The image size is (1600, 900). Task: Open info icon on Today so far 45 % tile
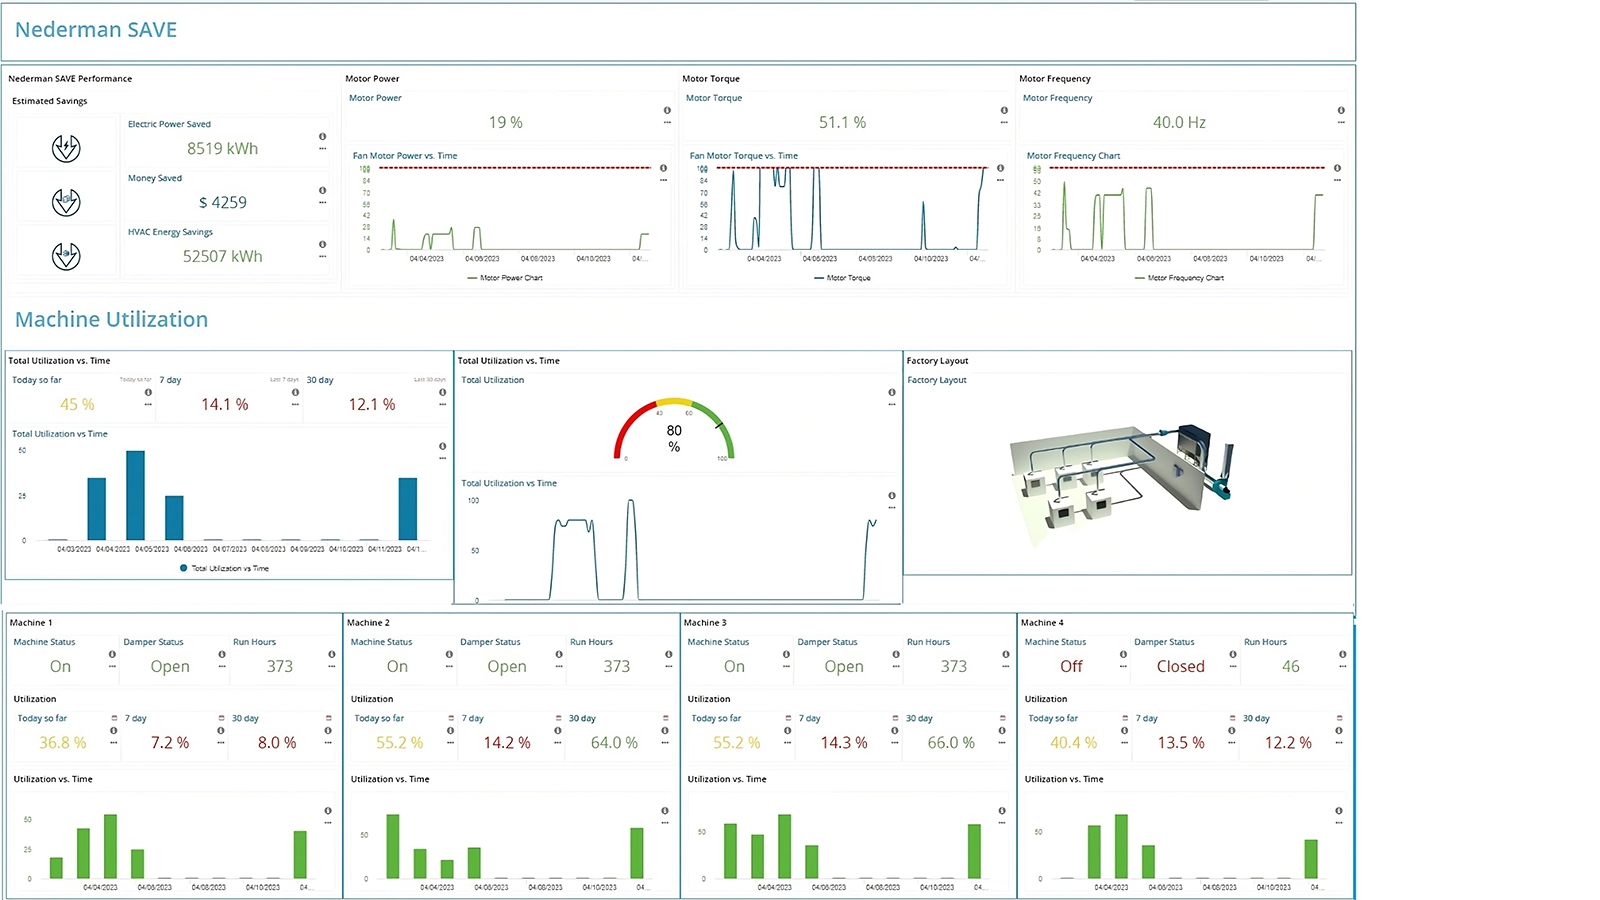(x=148, y=393)
